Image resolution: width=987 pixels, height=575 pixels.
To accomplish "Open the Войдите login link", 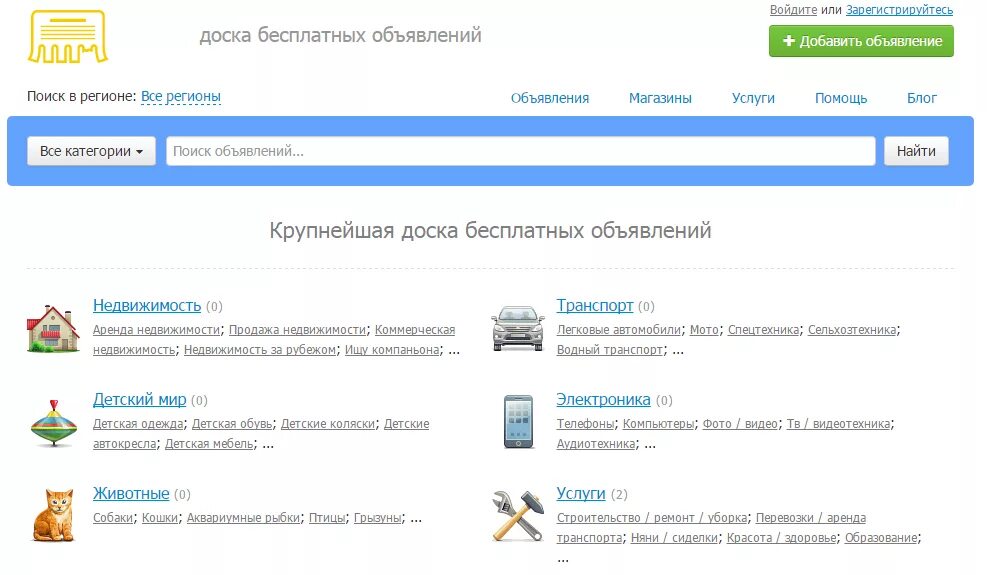I will pos(793,10).
